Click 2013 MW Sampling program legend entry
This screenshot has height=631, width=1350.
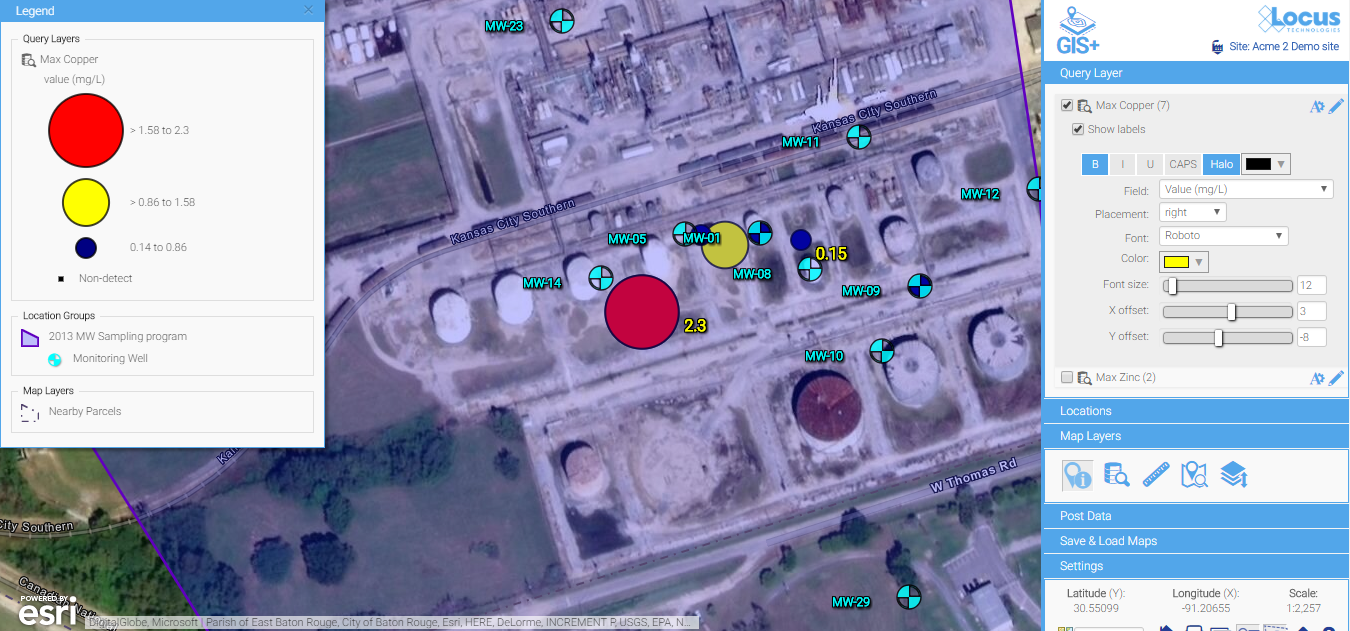118,337
